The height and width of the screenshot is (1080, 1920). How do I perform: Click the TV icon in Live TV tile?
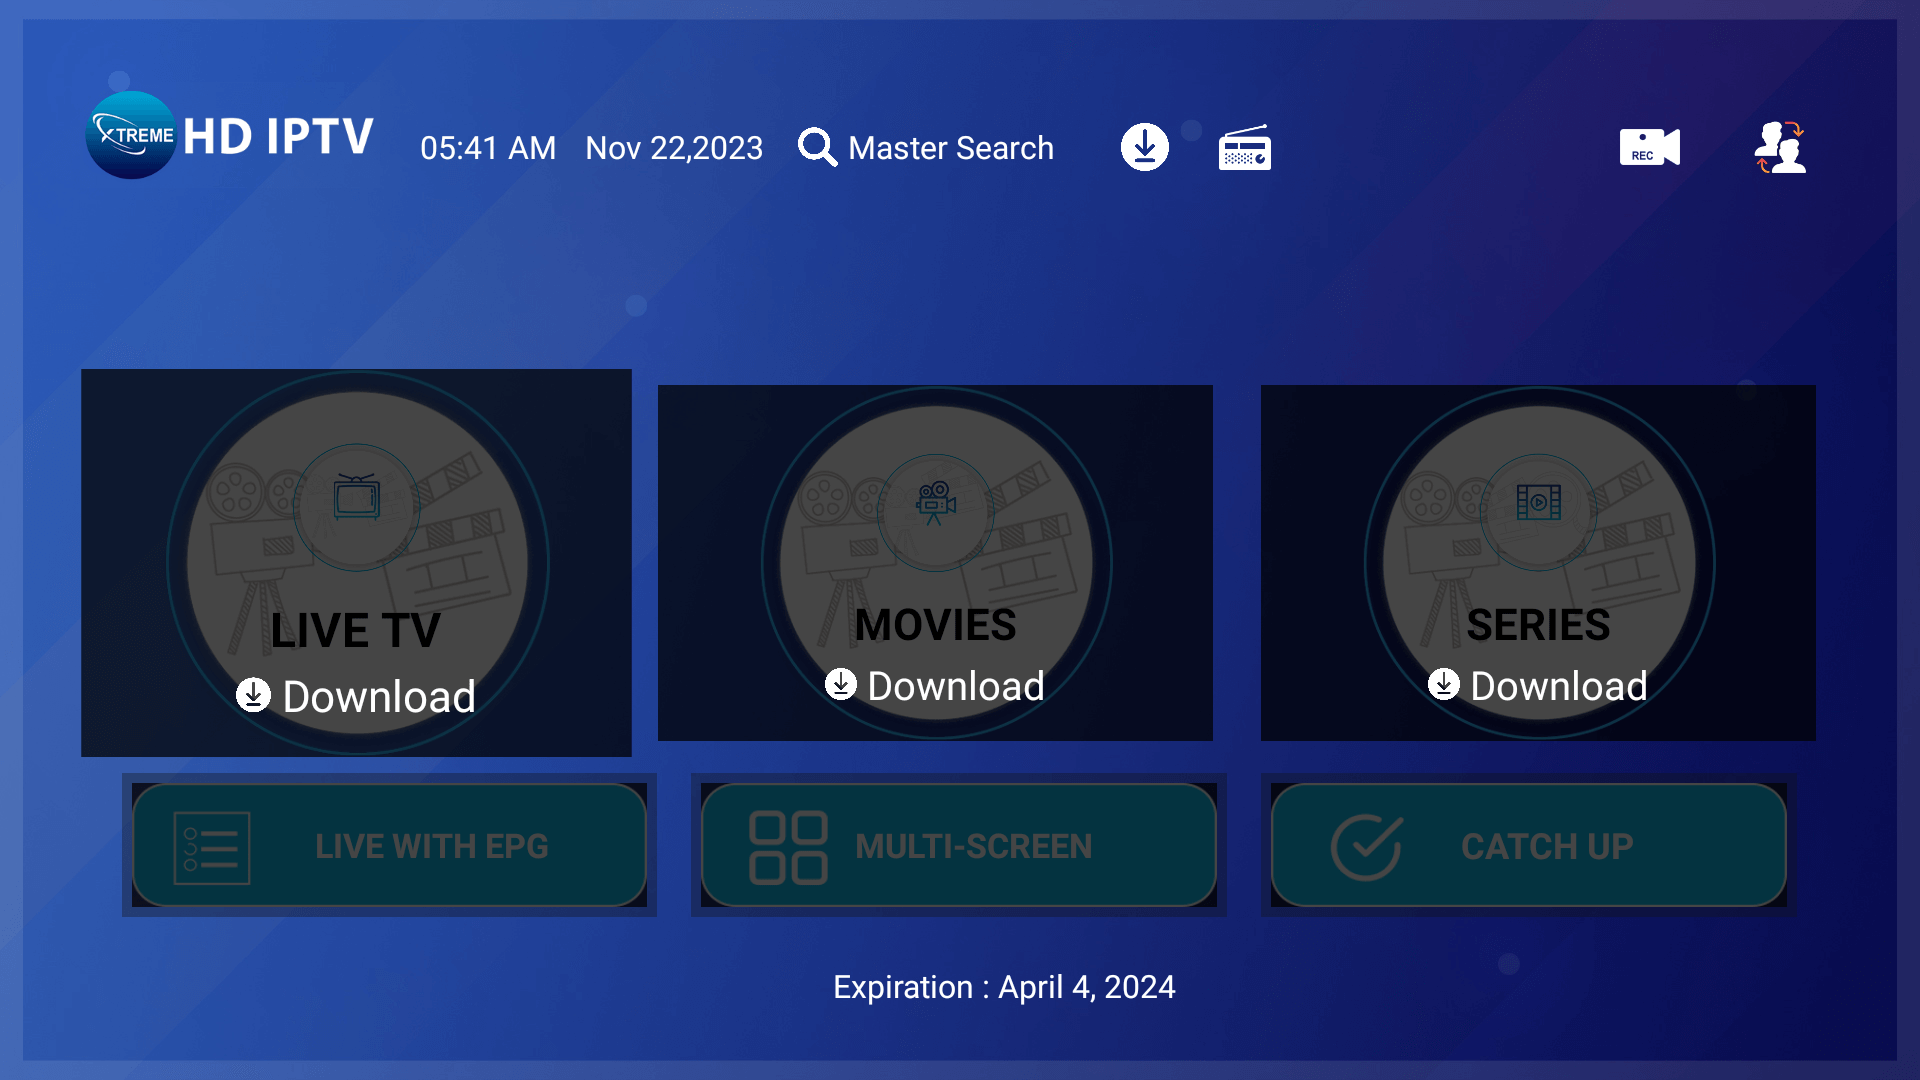tap(356, 497)
